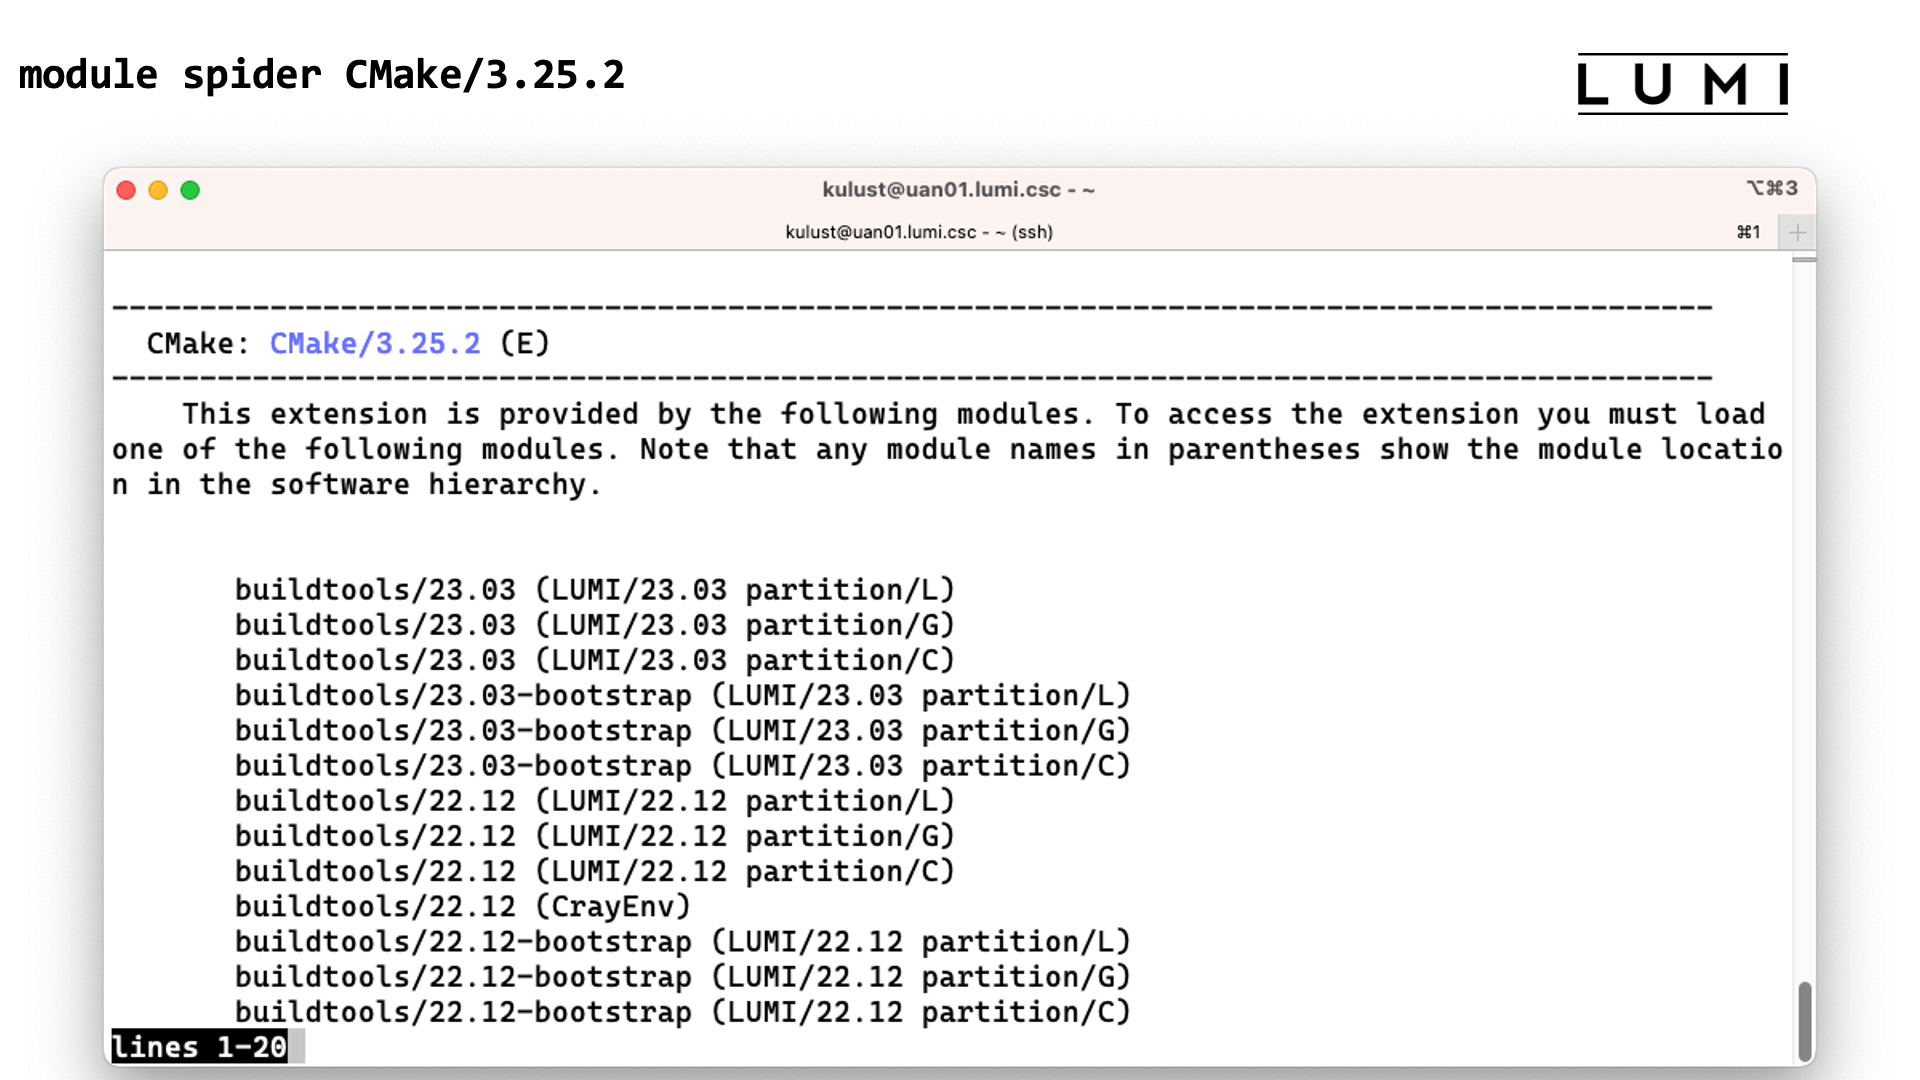Click line 'buildtools/22.12-bootstrap (LUMI/22.12 partition/G)'
1920x1080 pixels.
pos(683,977)
